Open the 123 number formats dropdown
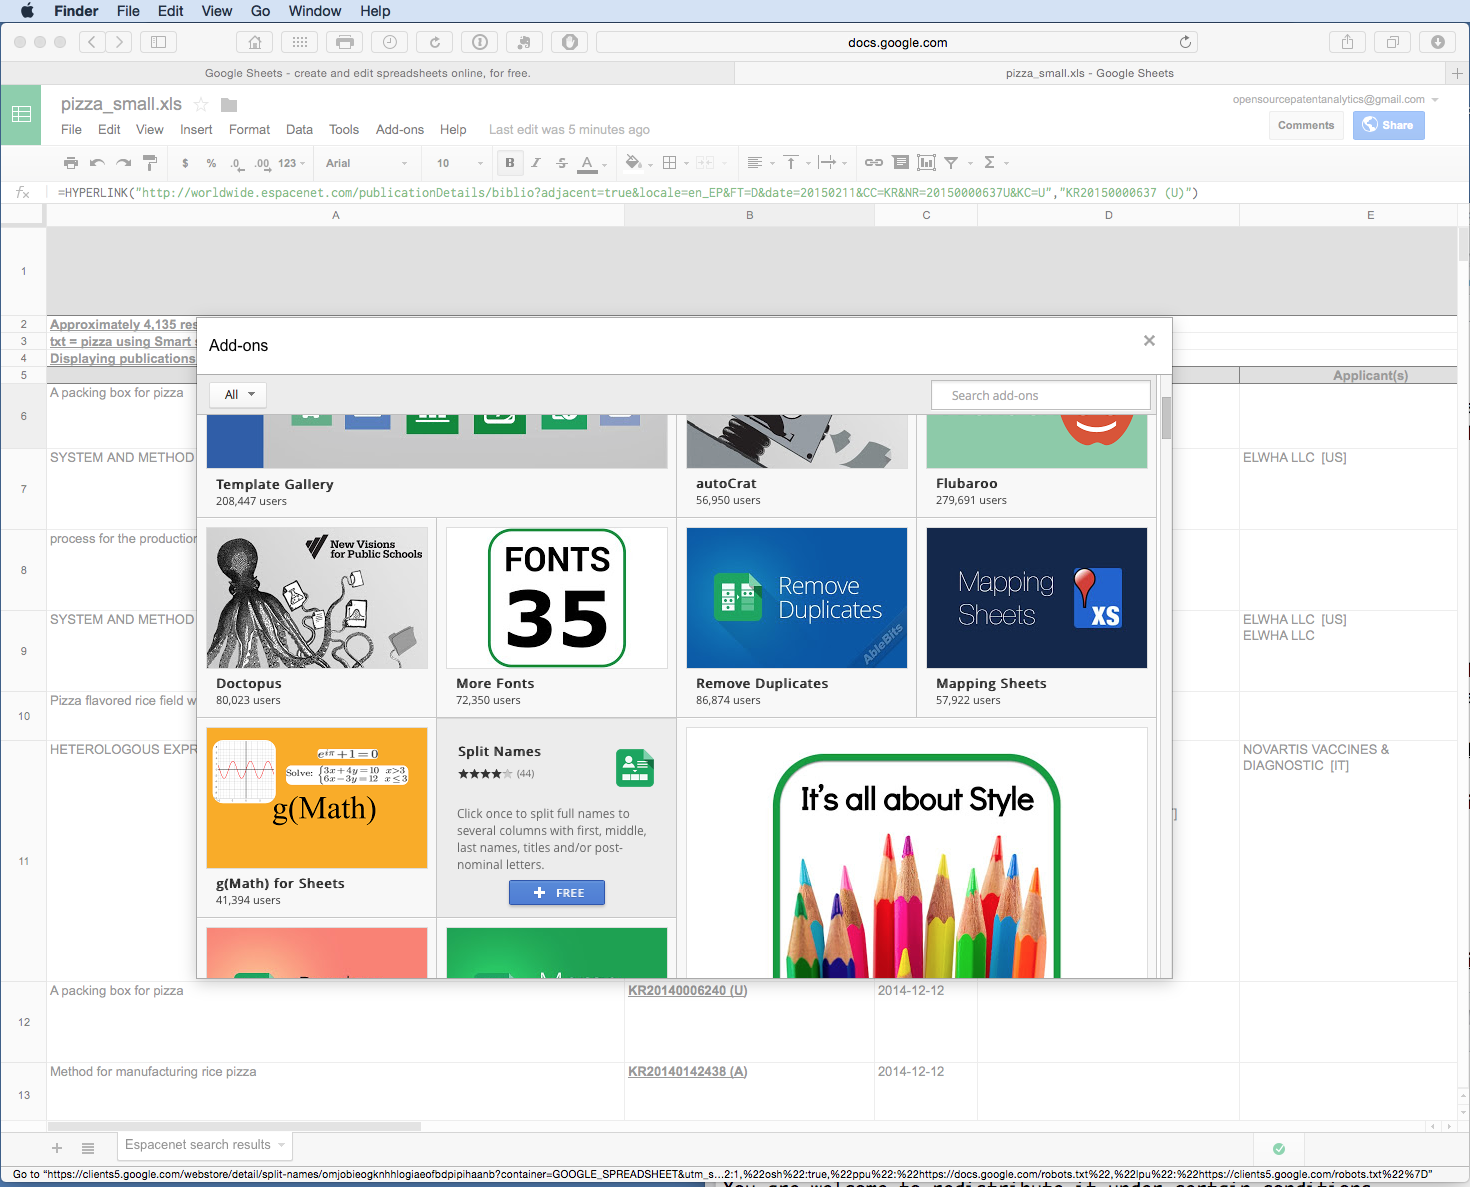 tap(291, 163)
